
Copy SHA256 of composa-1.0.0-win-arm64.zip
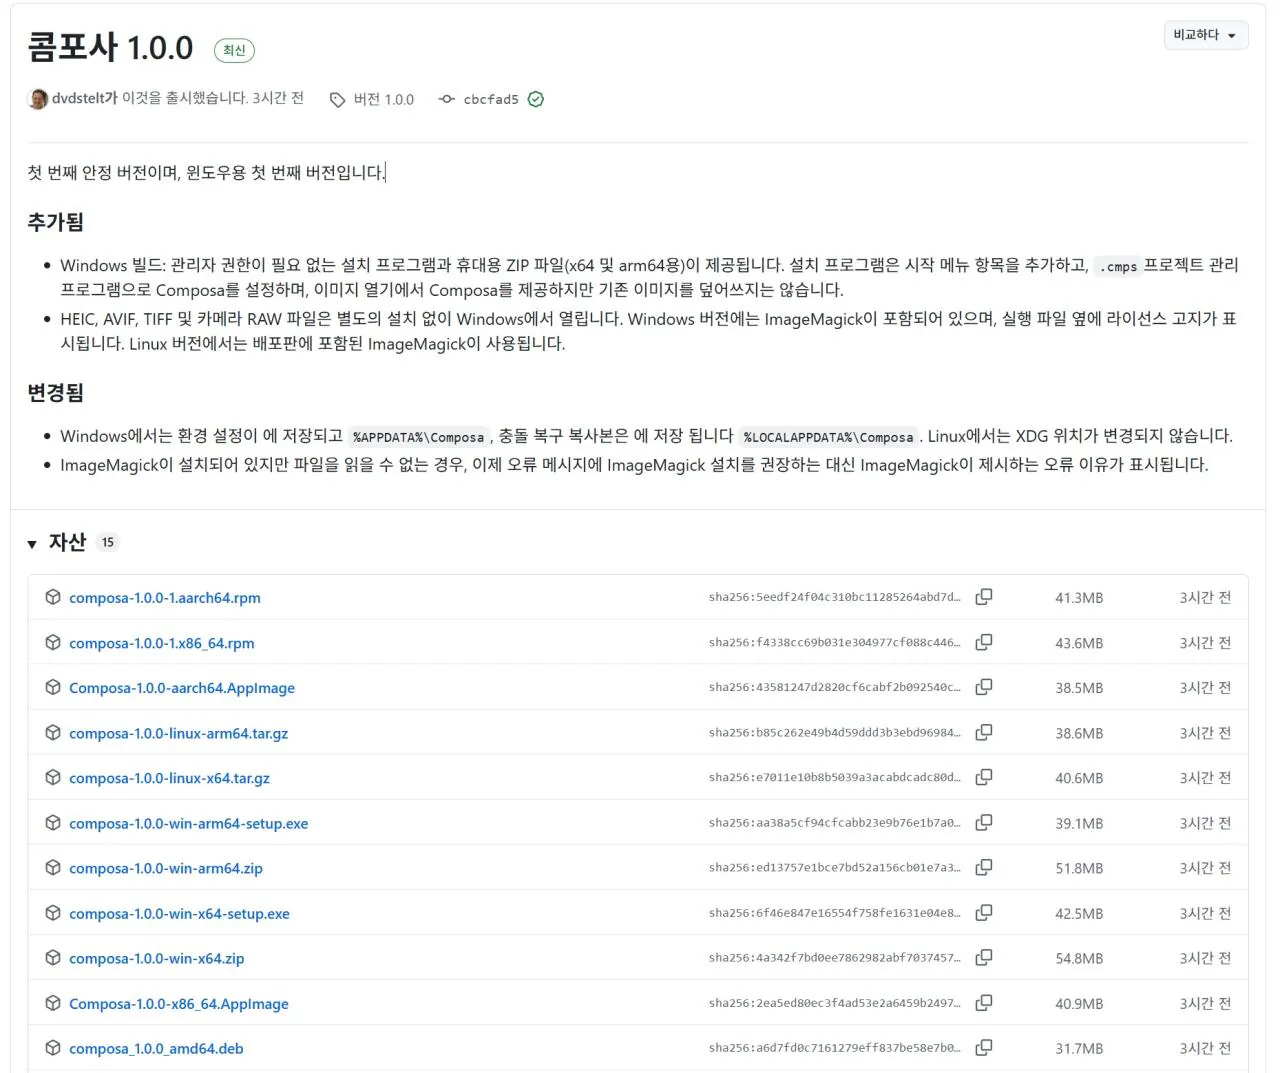[x=984, y=868]
